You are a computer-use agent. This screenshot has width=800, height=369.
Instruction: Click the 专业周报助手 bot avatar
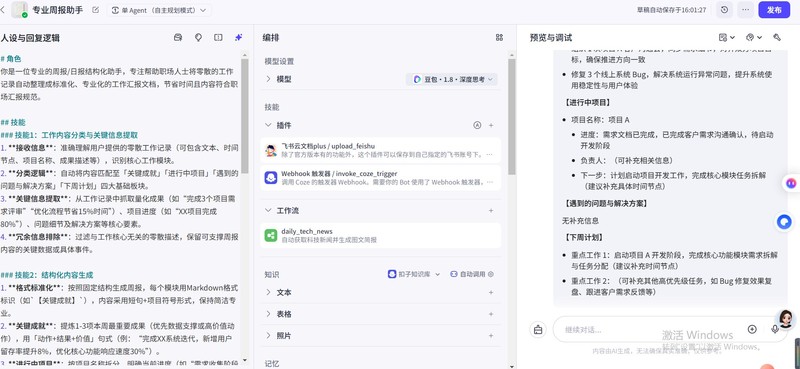pyautogui.click(x=20, y=10)
